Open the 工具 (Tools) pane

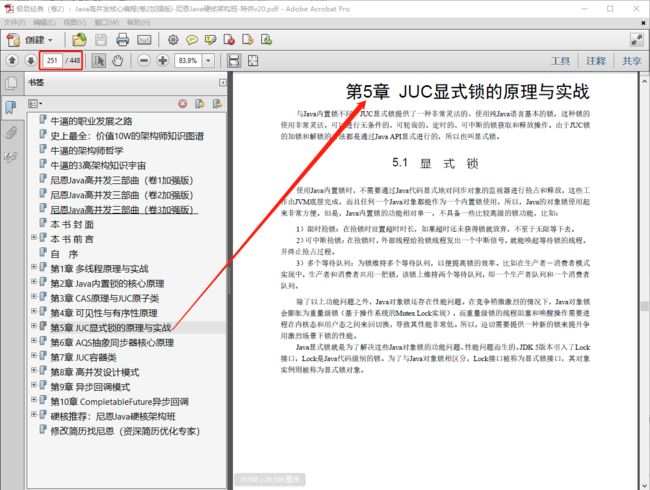click(561, 61)
